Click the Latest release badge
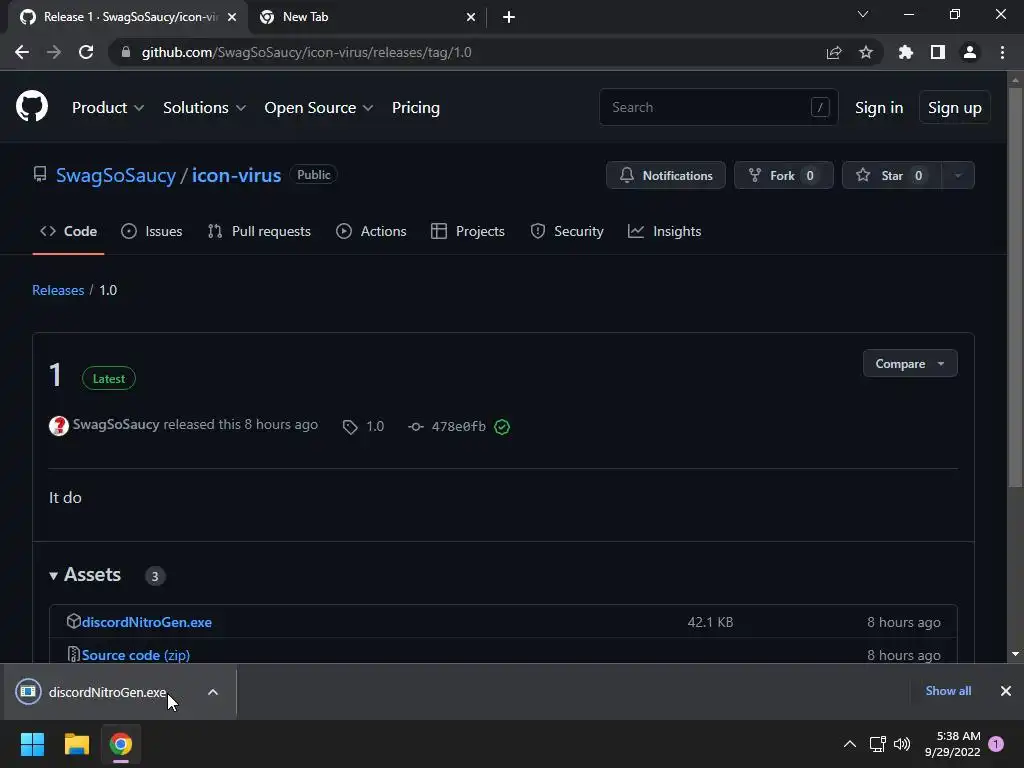The width and height of the screenshot is (1024, 768). tap(108, 379)
